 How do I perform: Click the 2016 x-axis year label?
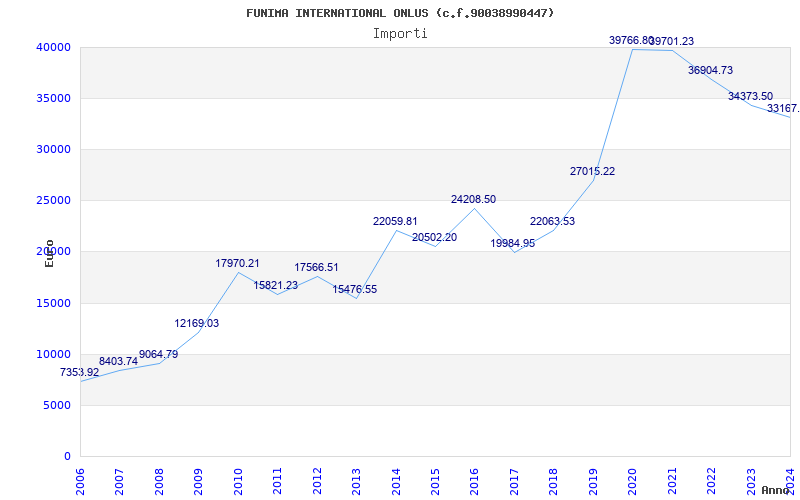(x=474, y=481)
